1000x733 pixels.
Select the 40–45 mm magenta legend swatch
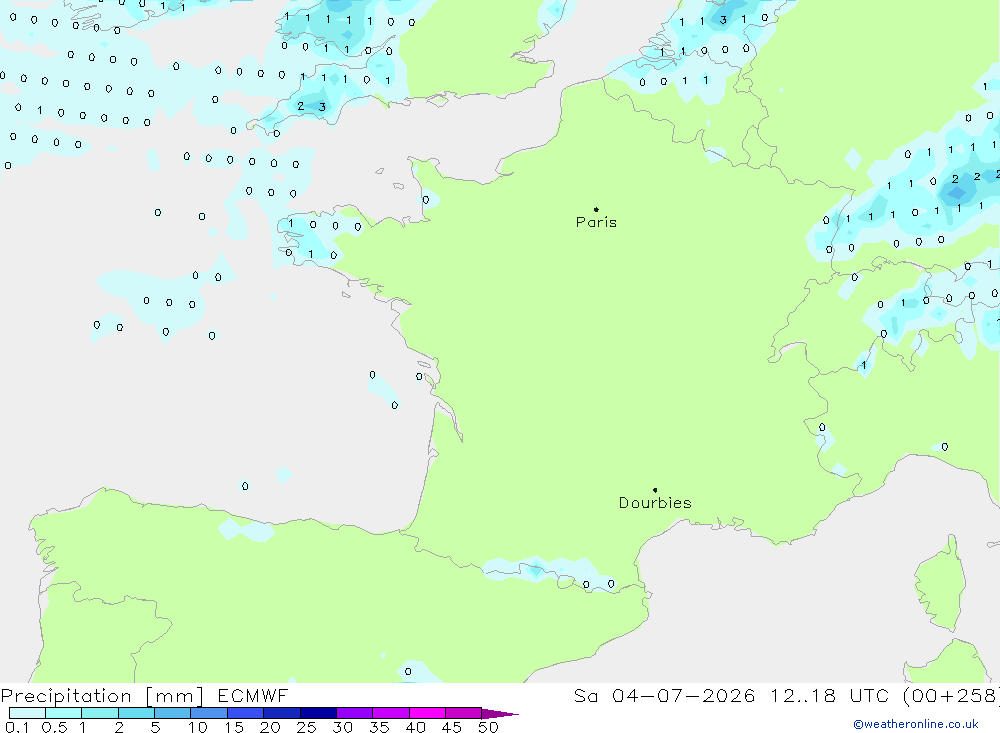click(x=427, y=713)
